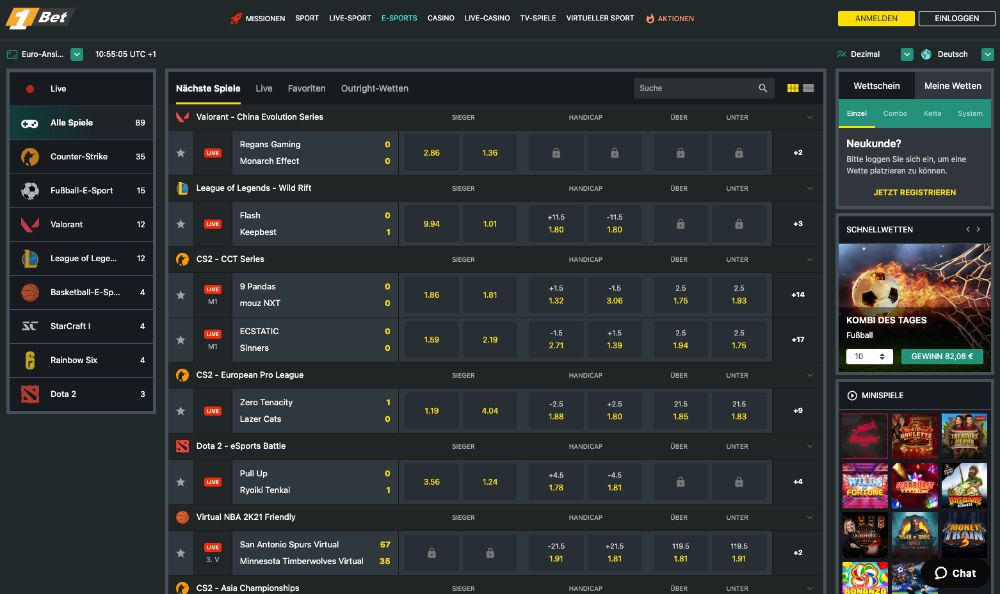Click Gewinn 82,08 € button
This screenshot has height=594, width=1000.
[x=942, y=356]
